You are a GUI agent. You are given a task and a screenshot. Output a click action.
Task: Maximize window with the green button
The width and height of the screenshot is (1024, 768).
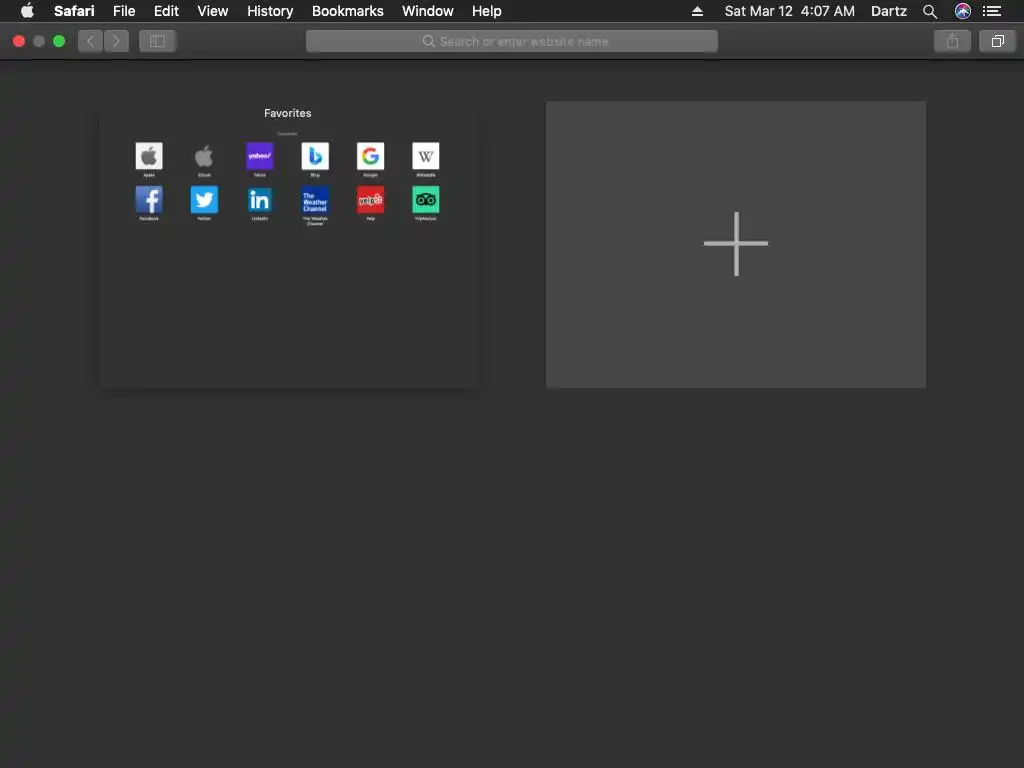coord(59,41)
